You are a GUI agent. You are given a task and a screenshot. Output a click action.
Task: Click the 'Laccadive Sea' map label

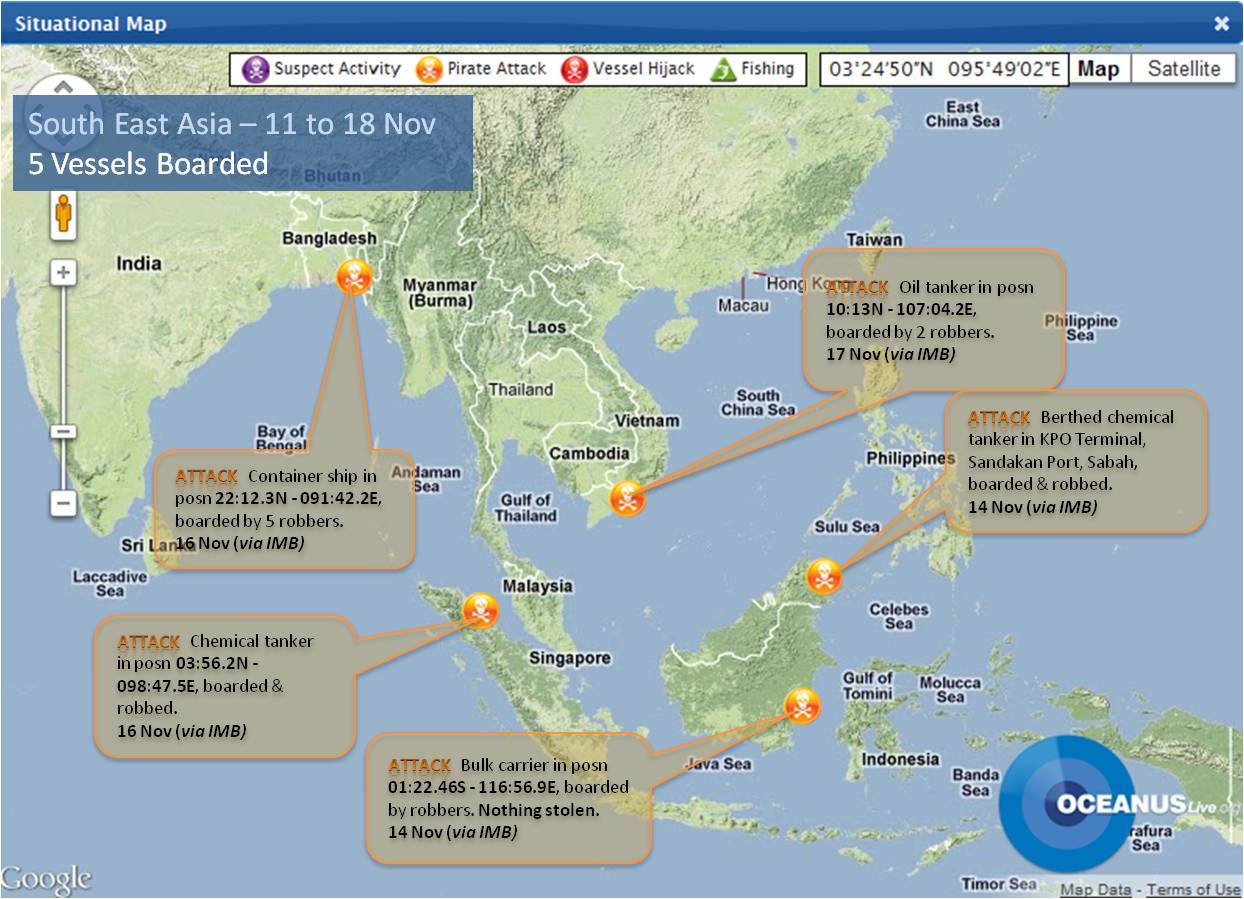click(x=110, y=583)
